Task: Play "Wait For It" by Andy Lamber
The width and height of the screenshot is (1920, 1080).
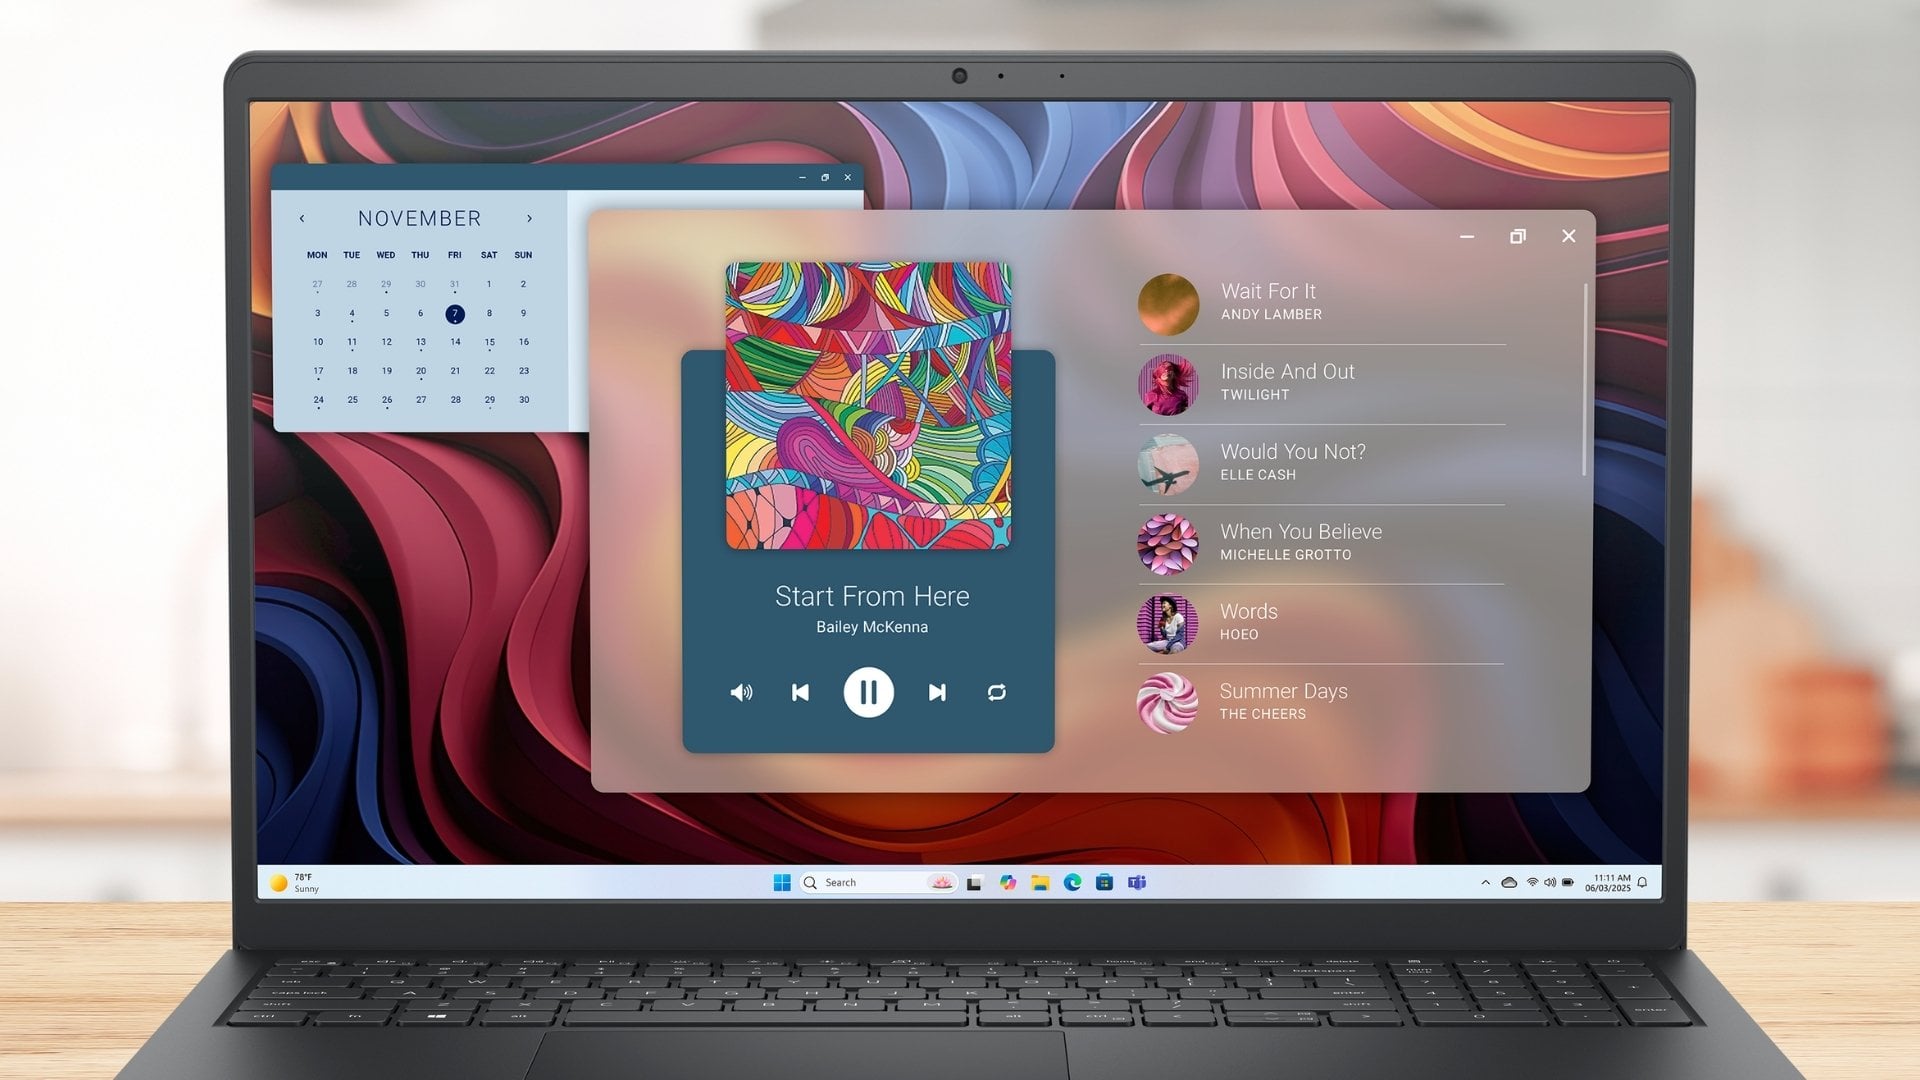Action: (x=1268, y=301)
